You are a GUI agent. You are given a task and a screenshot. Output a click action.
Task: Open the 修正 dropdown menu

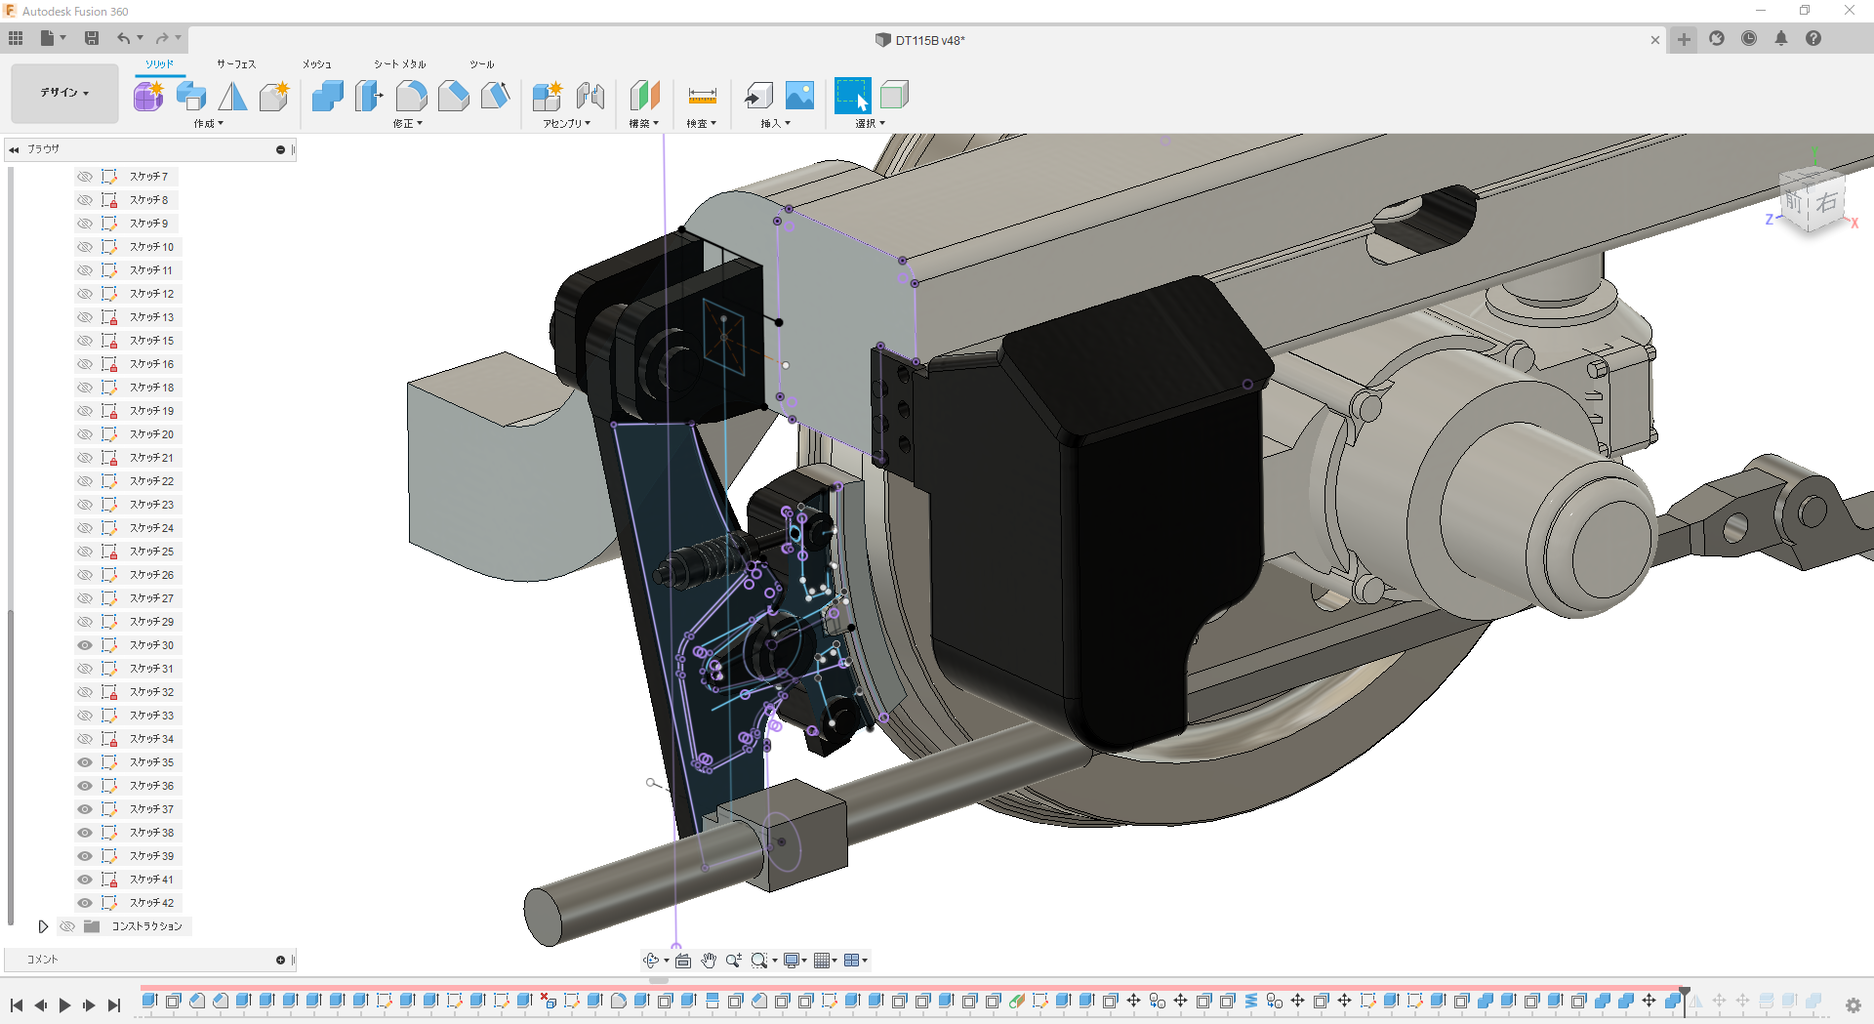tap(407, 124)
